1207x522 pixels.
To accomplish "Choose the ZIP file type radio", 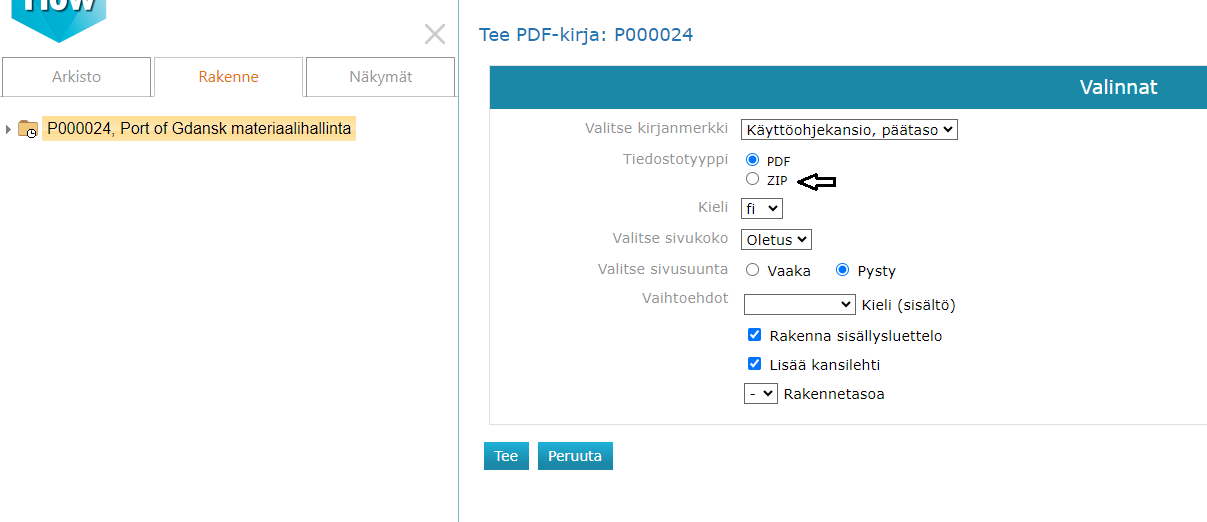I will click(x=753, y=179).
